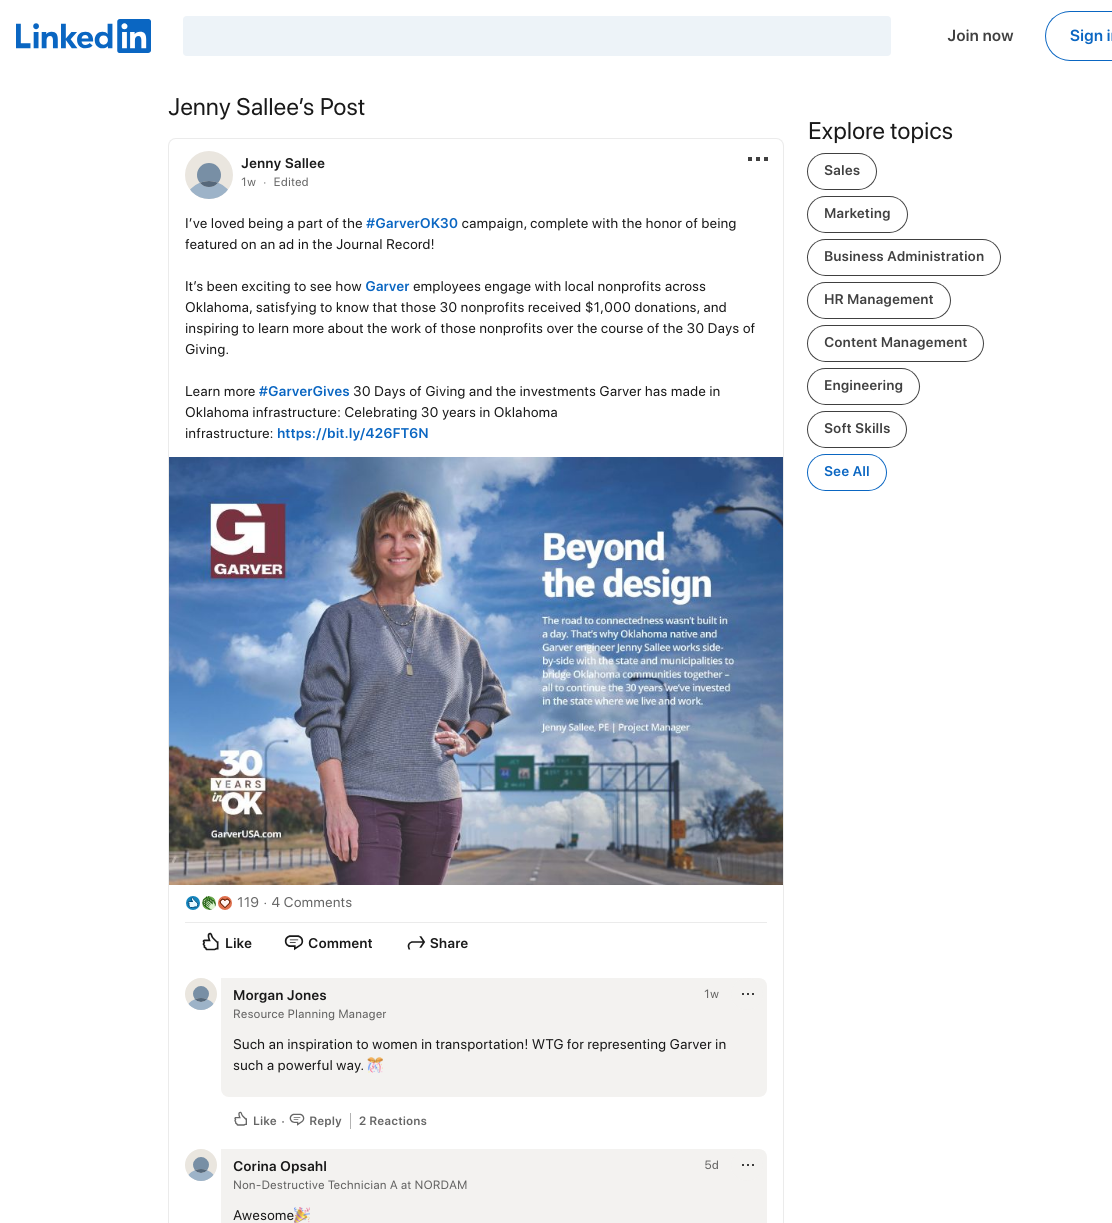Share the post
The height and width of the screenshot is (1223, 1112).
tap(438, 943)
